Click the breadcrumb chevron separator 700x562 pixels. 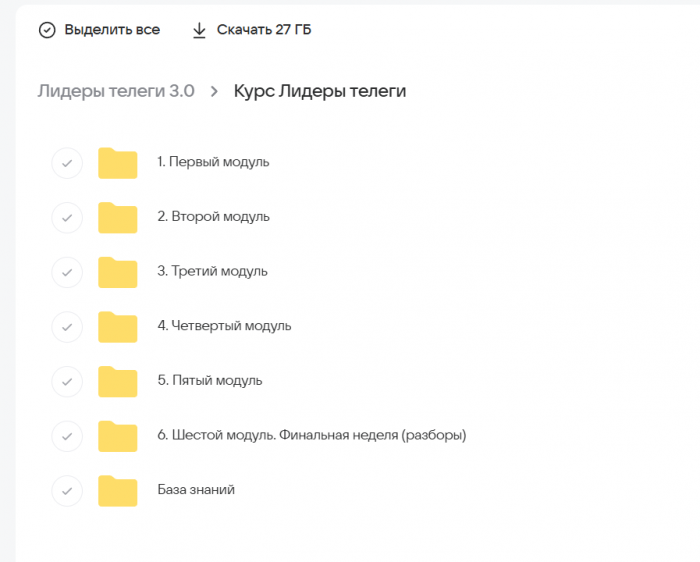214,92
